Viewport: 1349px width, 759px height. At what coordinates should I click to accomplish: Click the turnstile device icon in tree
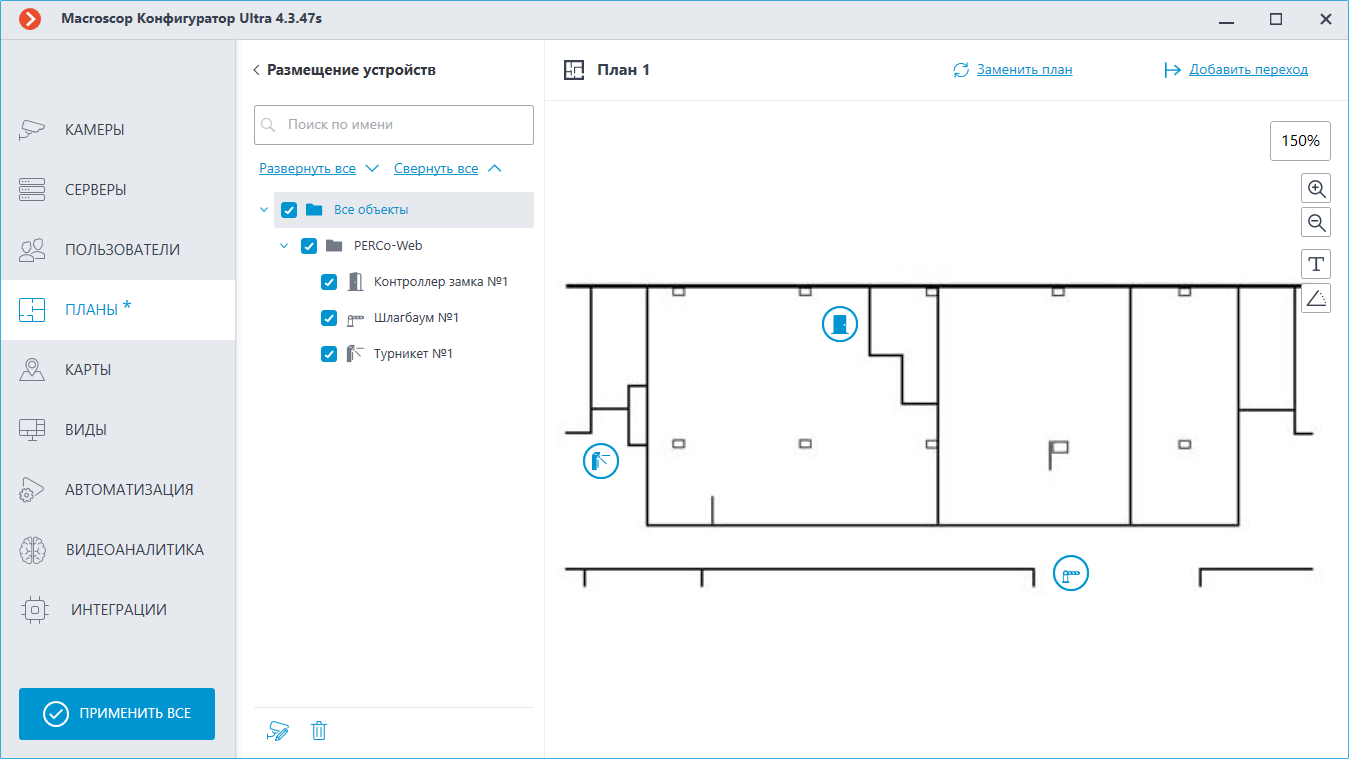point(355,354)
